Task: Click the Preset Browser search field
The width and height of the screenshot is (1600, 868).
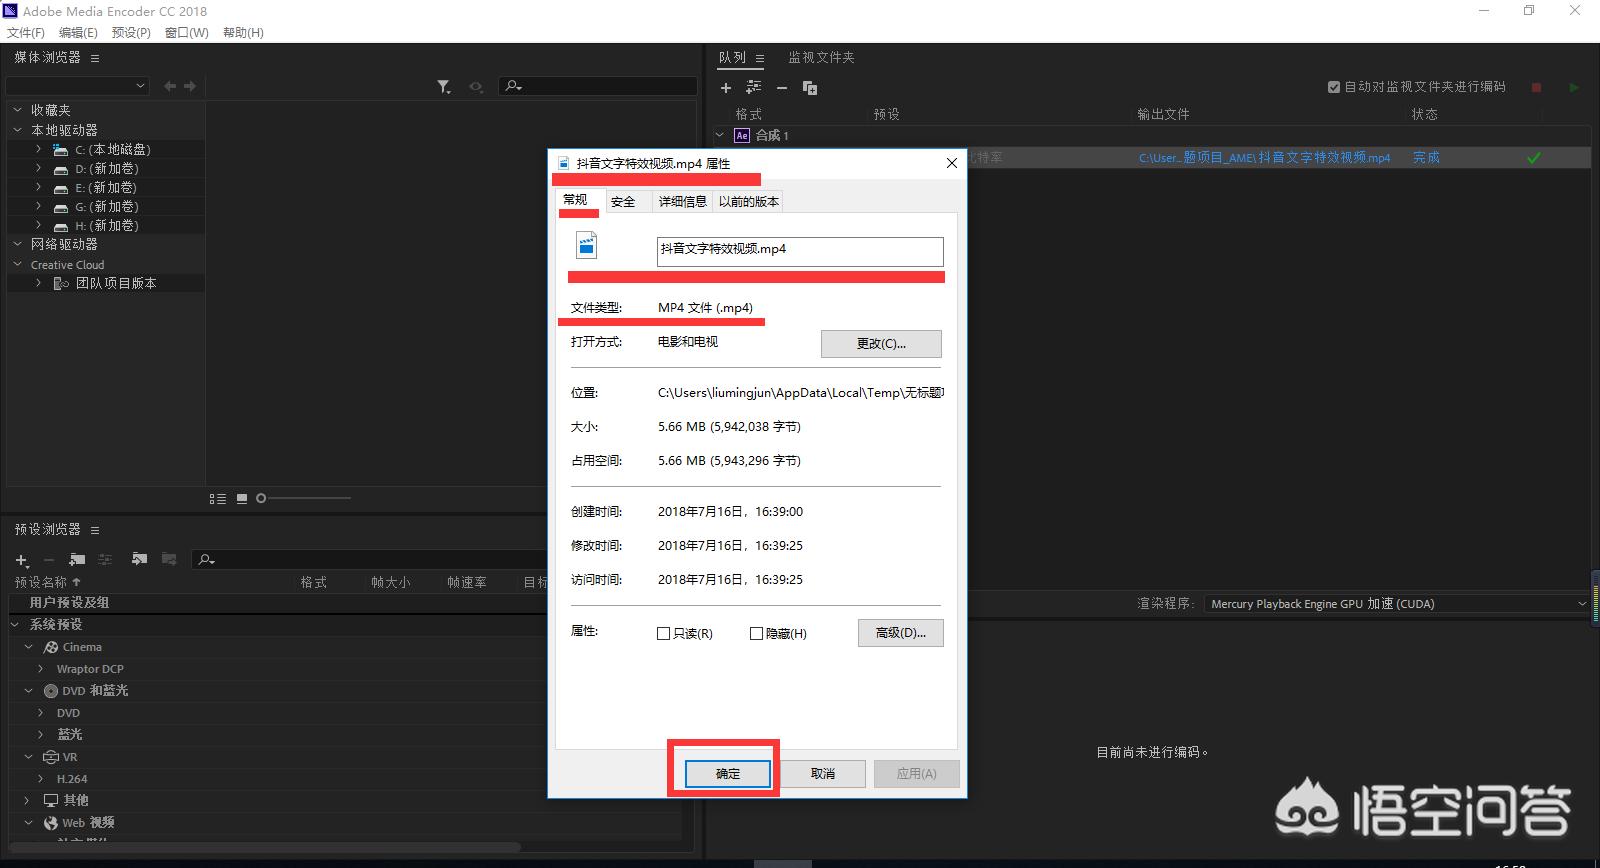Action: coord(370,560)
